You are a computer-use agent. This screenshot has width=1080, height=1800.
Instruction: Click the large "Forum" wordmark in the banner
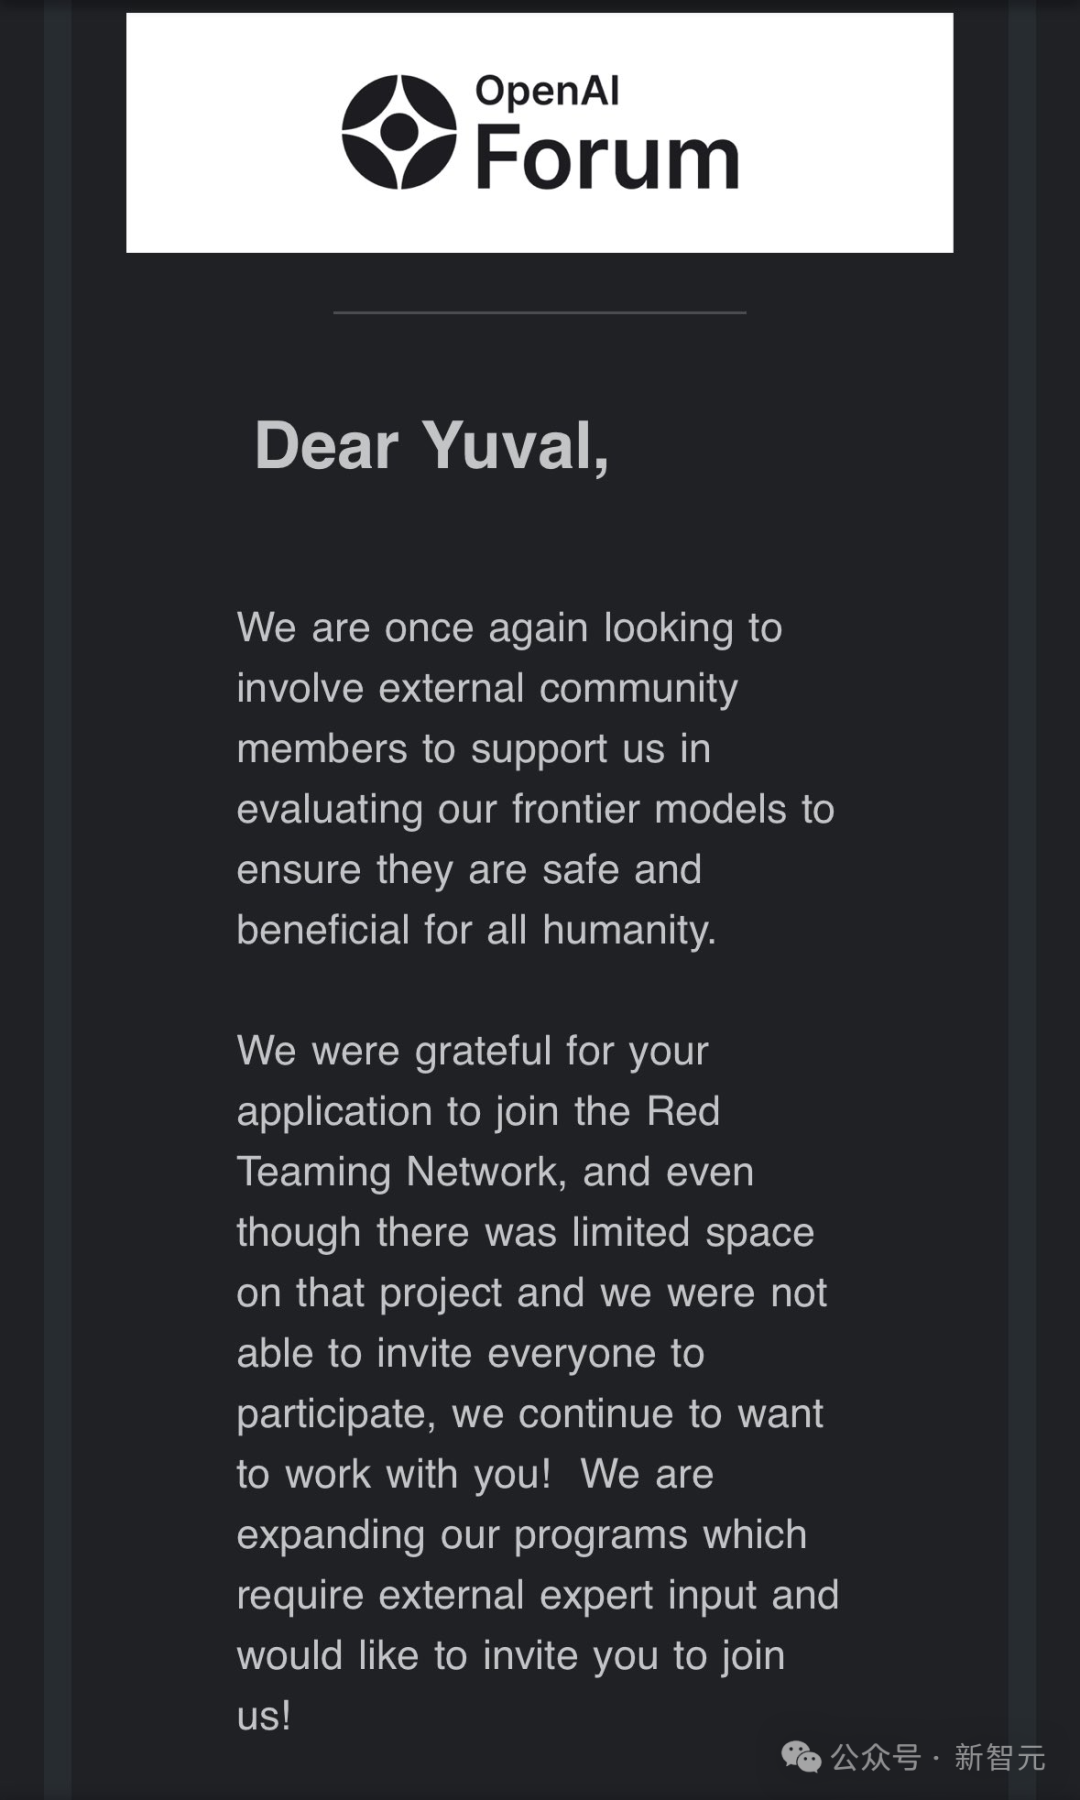[x=607, y=158]
